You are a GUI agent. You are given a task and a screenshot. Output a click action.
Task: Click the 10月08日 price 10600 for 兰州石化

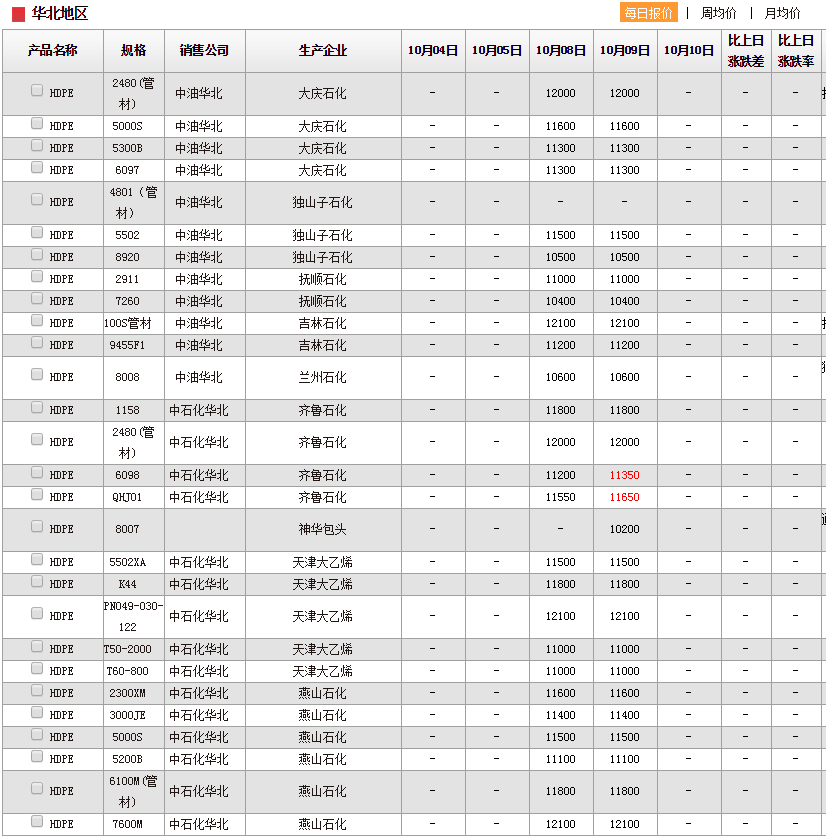pyautogui.click(x=561, y=377)
